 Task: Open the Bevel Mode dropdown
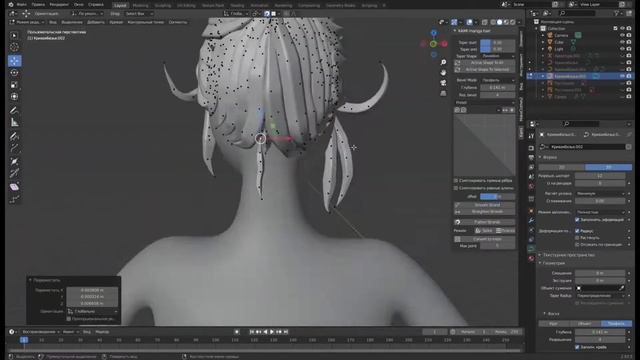(x=498, y=80)
